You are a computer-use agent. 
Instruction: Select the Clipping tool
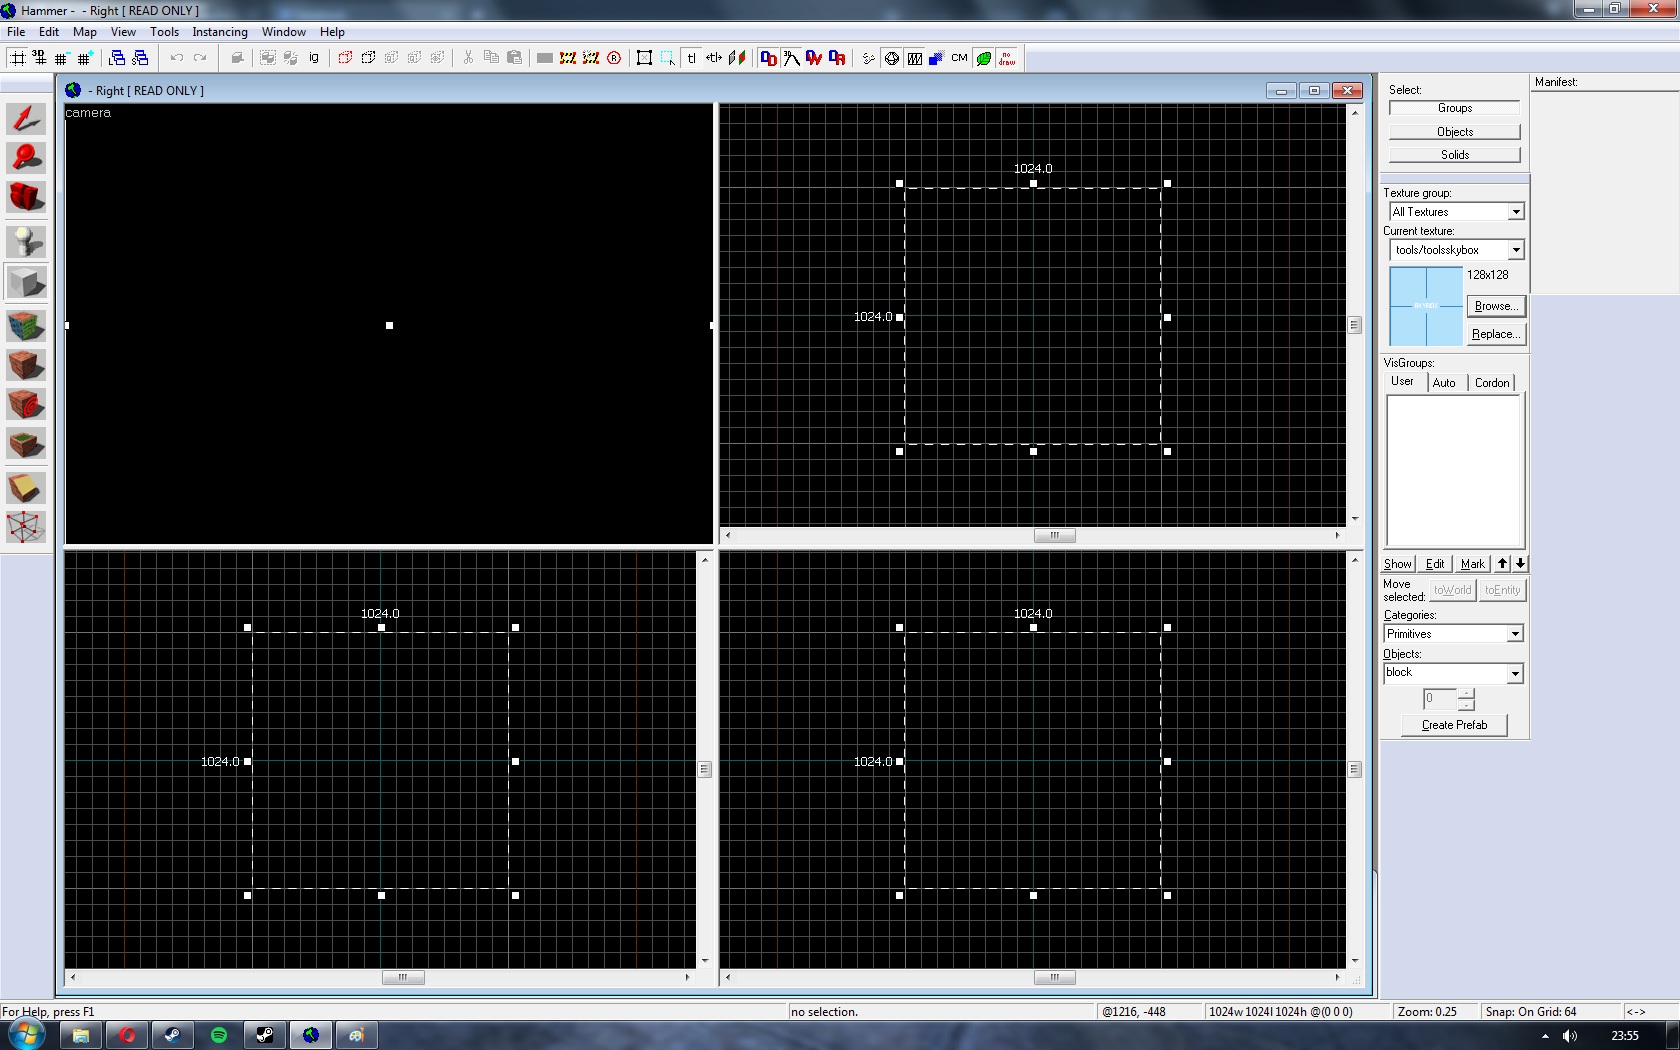point(26,487)
